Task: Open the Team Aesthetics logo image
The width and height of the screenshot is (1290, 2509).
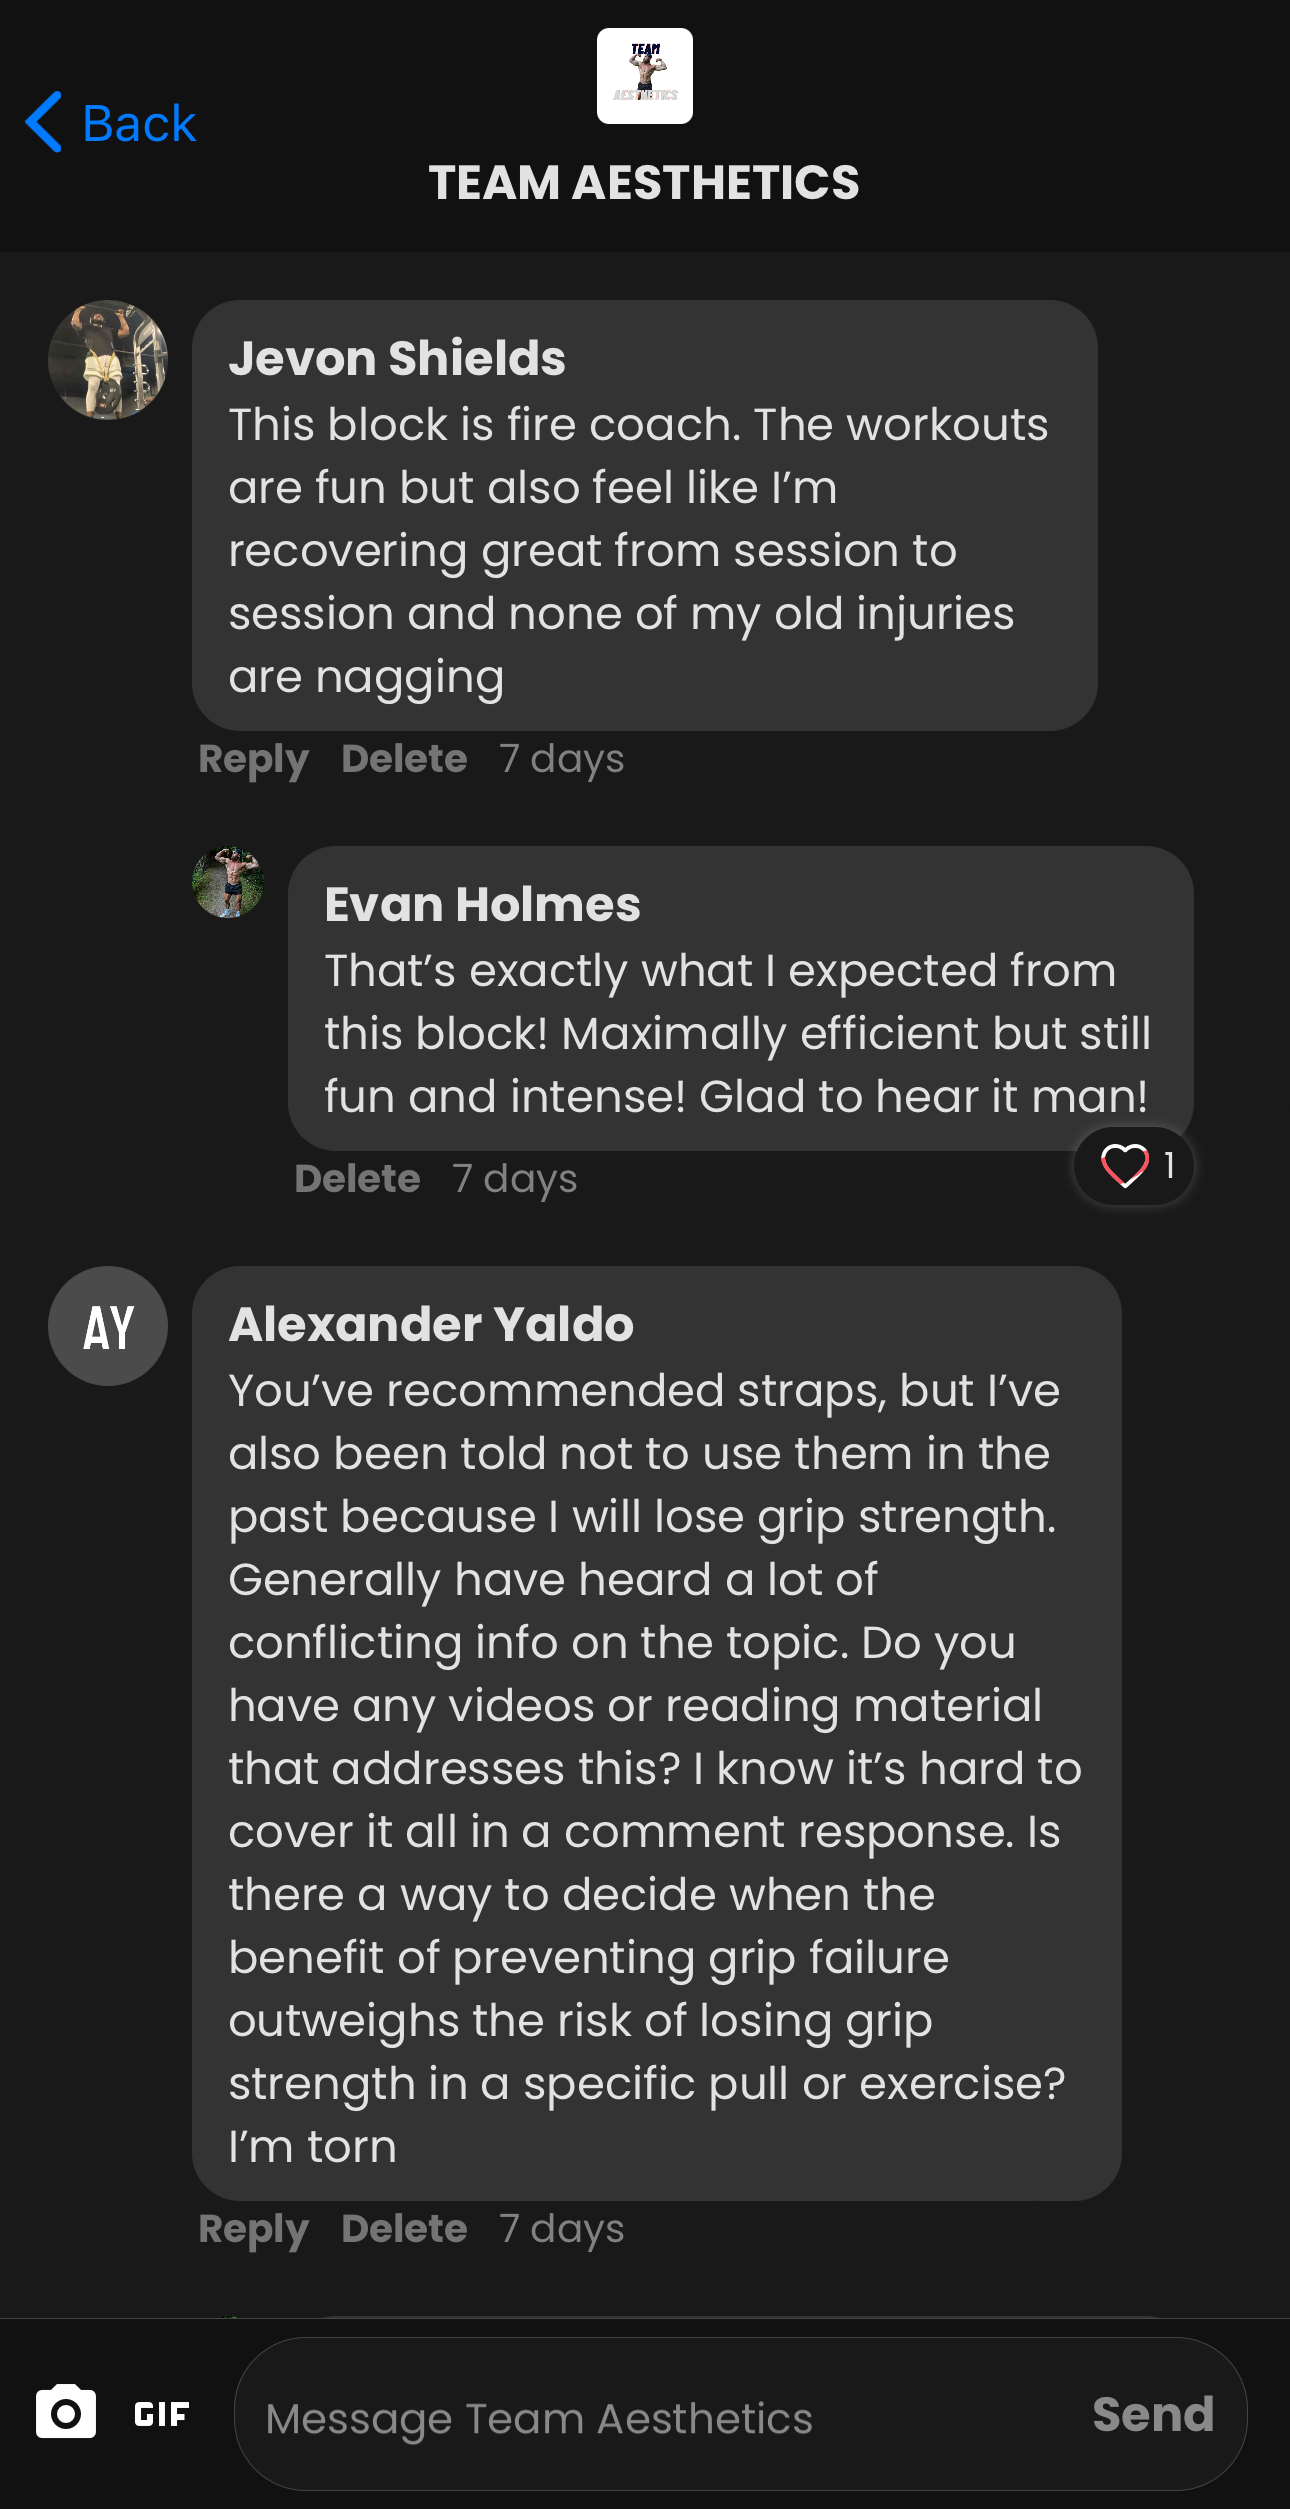Action: 645,76
